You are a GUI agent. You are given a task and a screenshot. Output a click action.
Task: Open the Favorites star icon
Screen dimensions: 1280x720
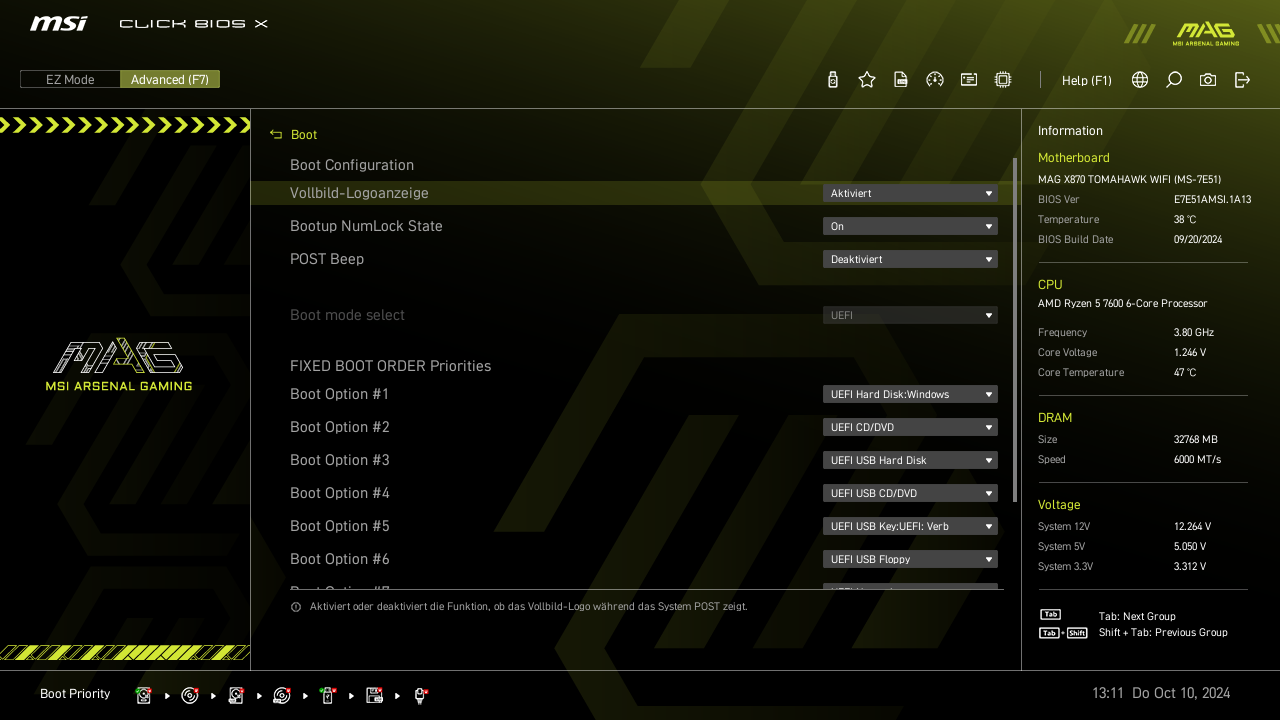pyautogui.click(x=867, y=80)
